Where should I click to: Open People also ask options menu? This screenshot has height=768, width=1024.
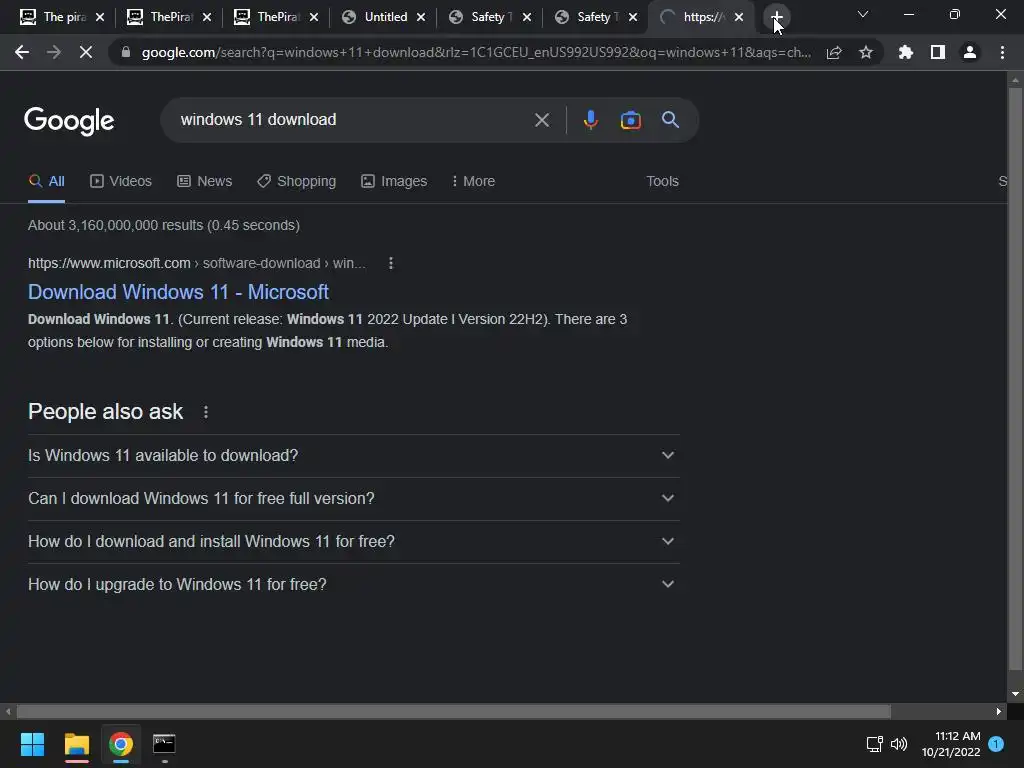tap(206, 412)
